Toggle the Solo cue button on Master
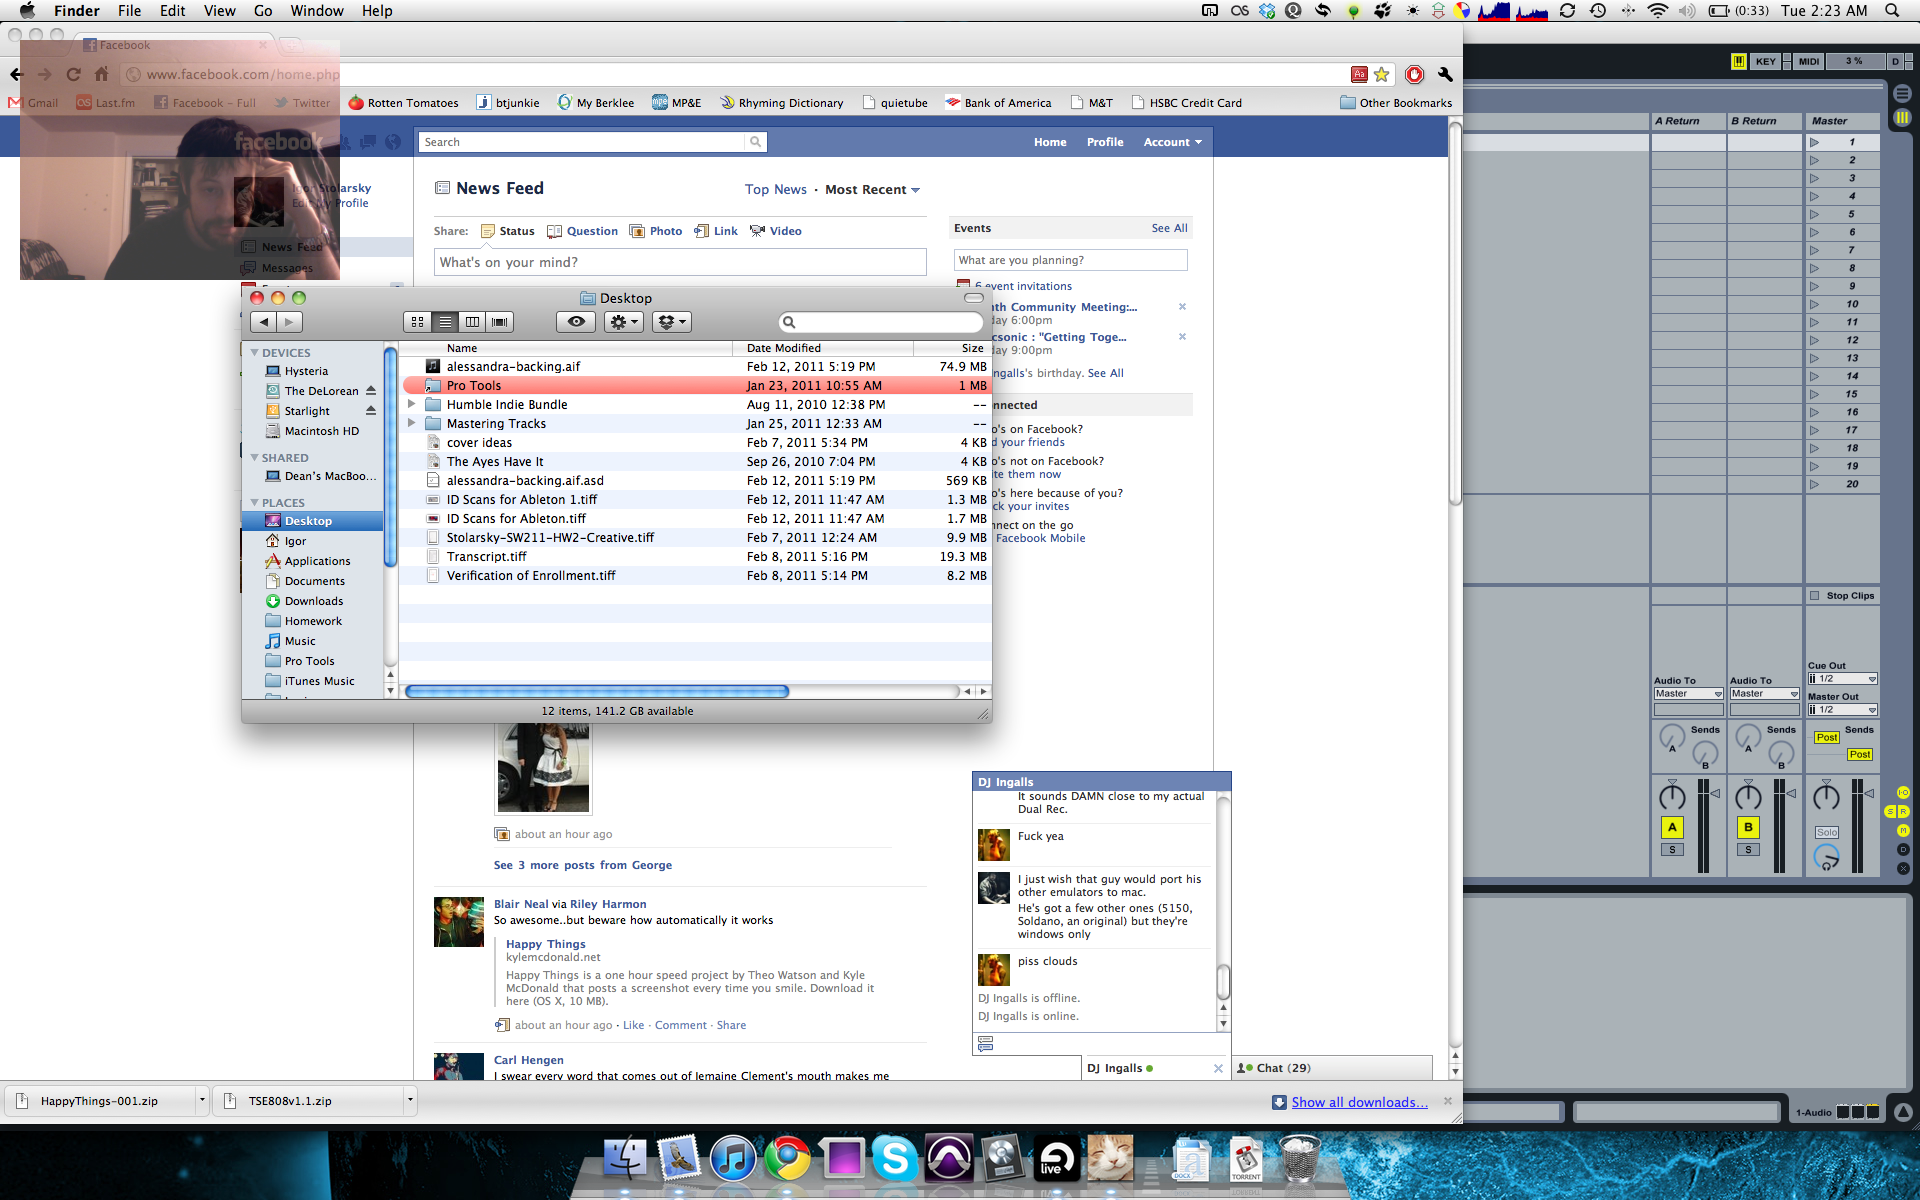1920x1200 pixels. tap(1827, 832)
